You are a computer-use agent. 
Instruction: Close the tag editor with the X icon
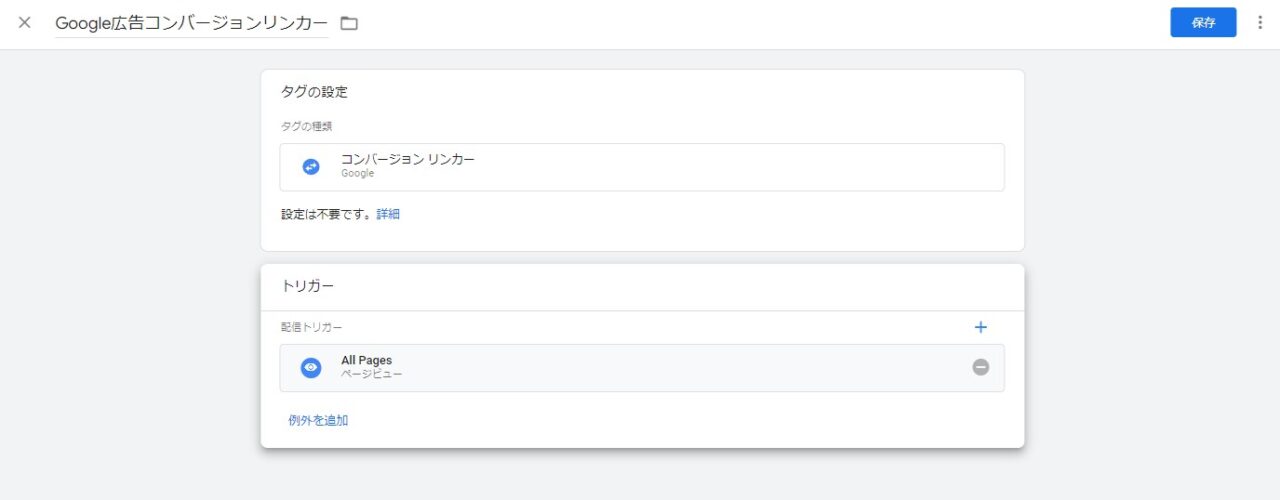point(25,23)
